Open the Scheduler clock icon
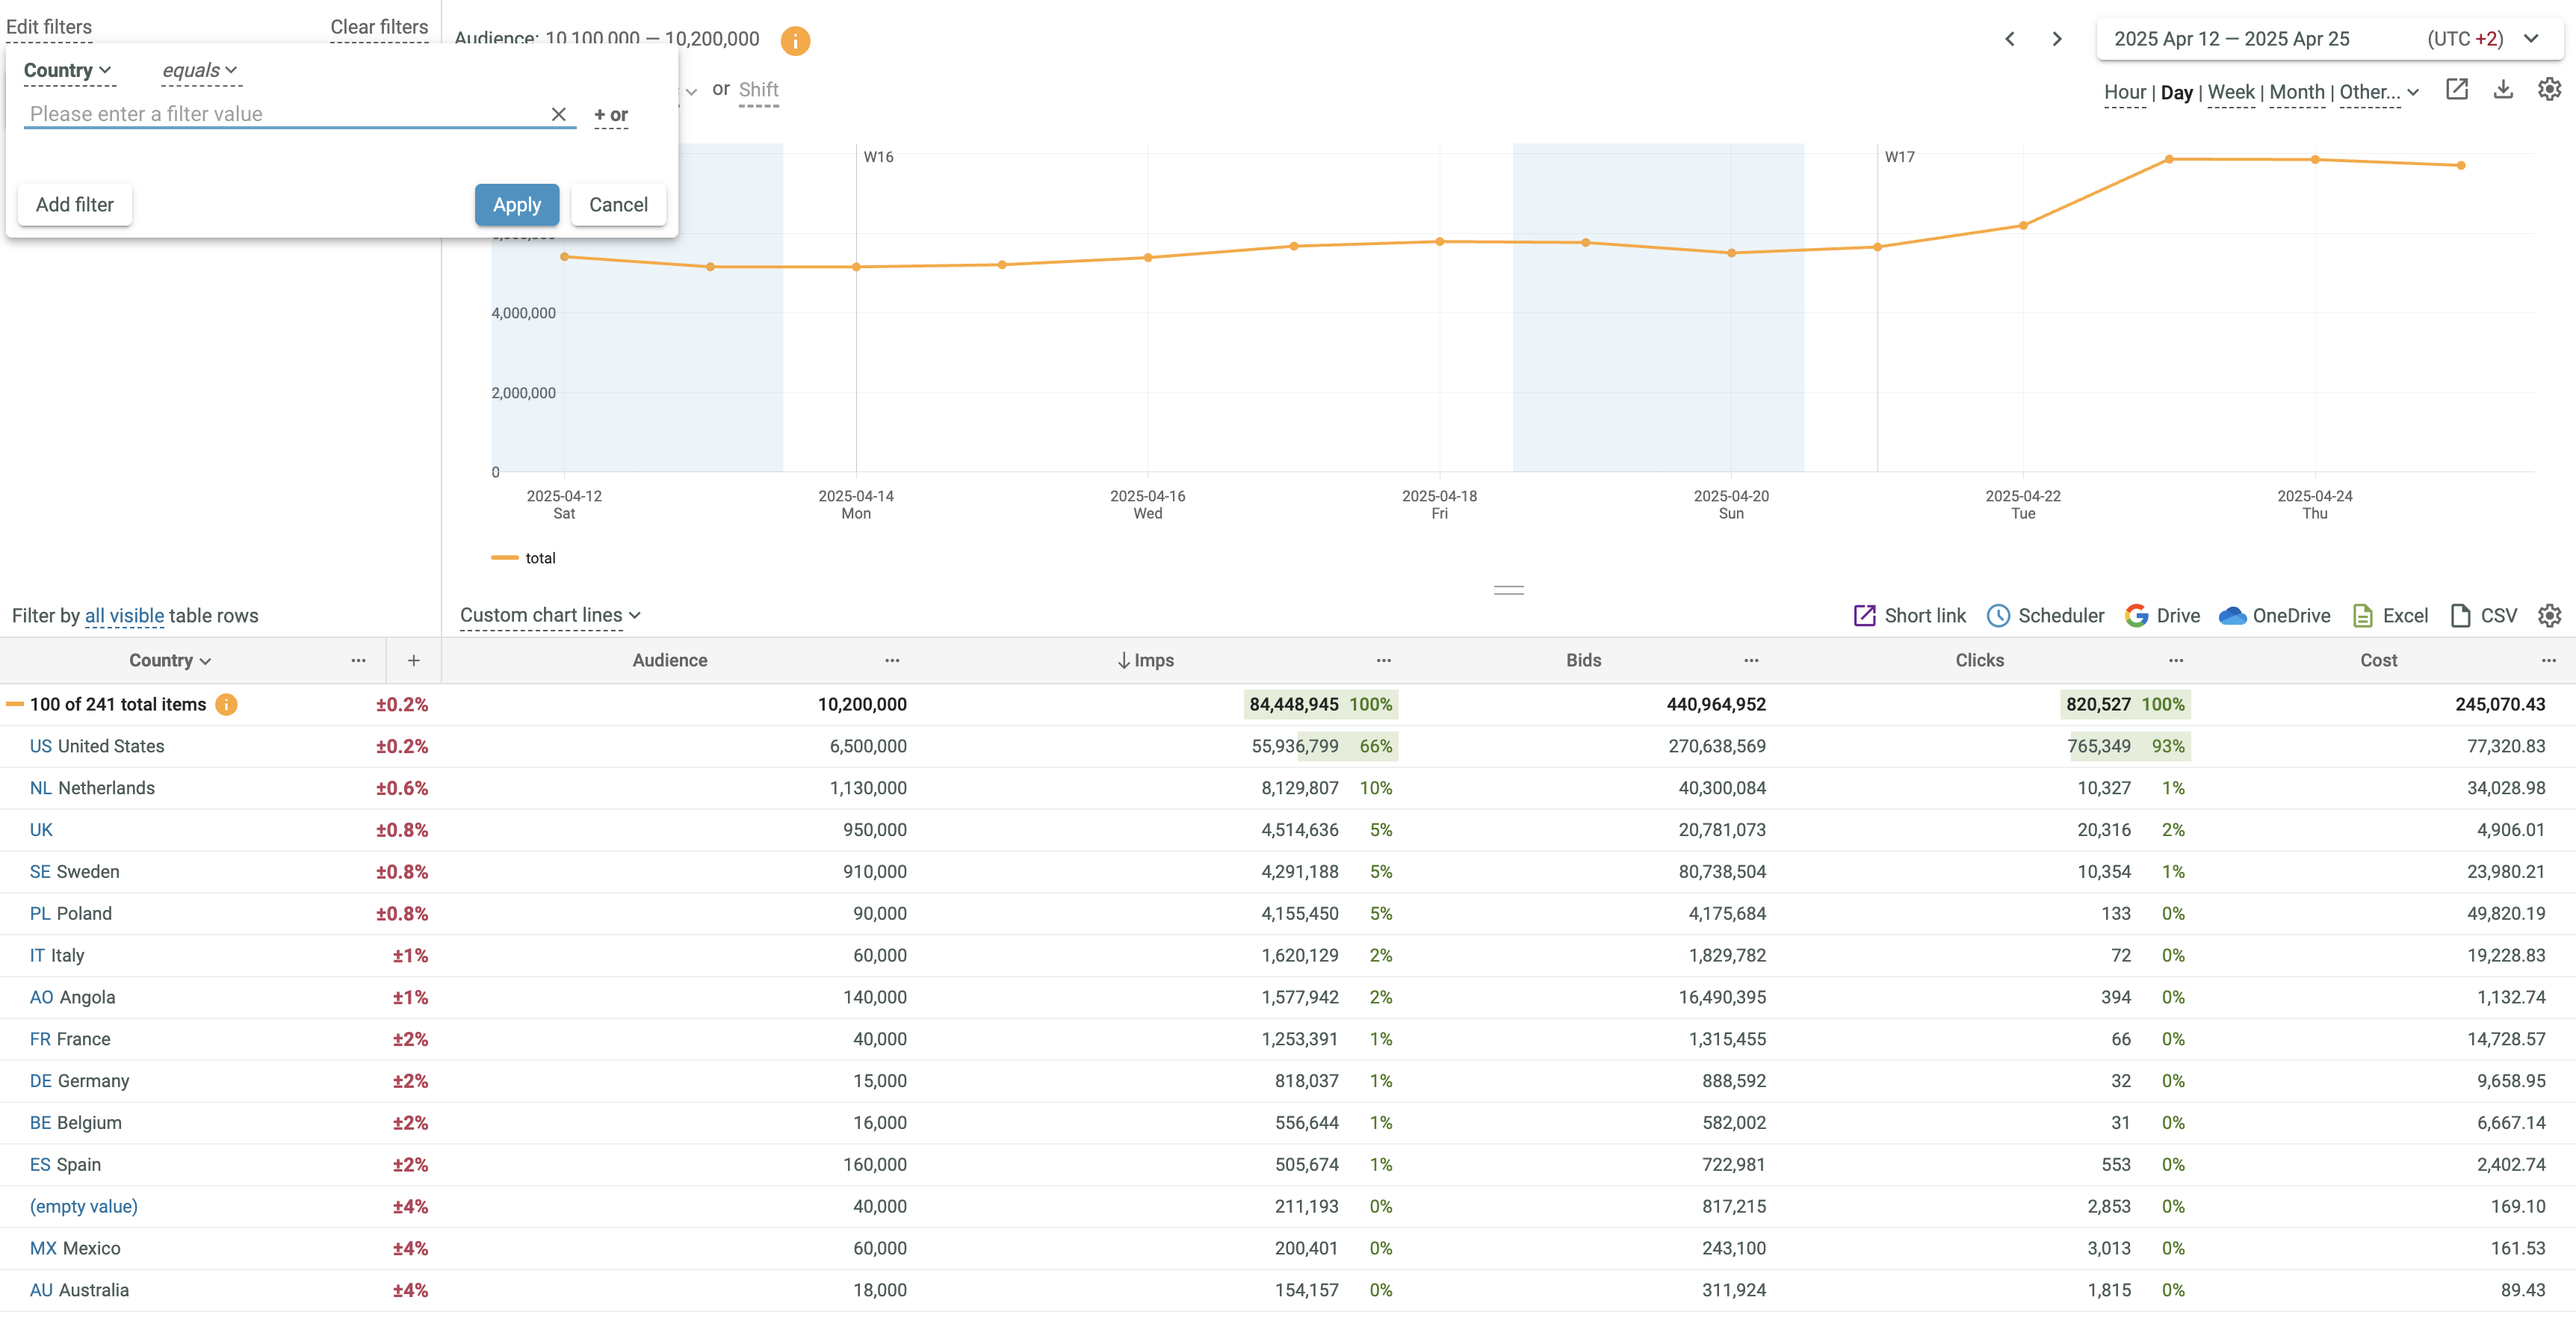 click(x=1997, y=615)
